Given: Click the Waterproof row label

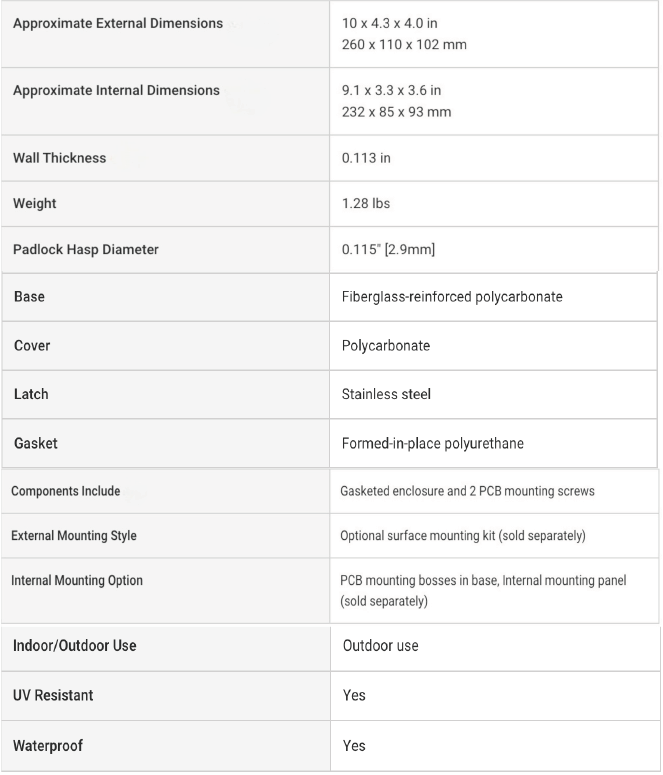Looking at the screenshot, I should tap(49, 746).
